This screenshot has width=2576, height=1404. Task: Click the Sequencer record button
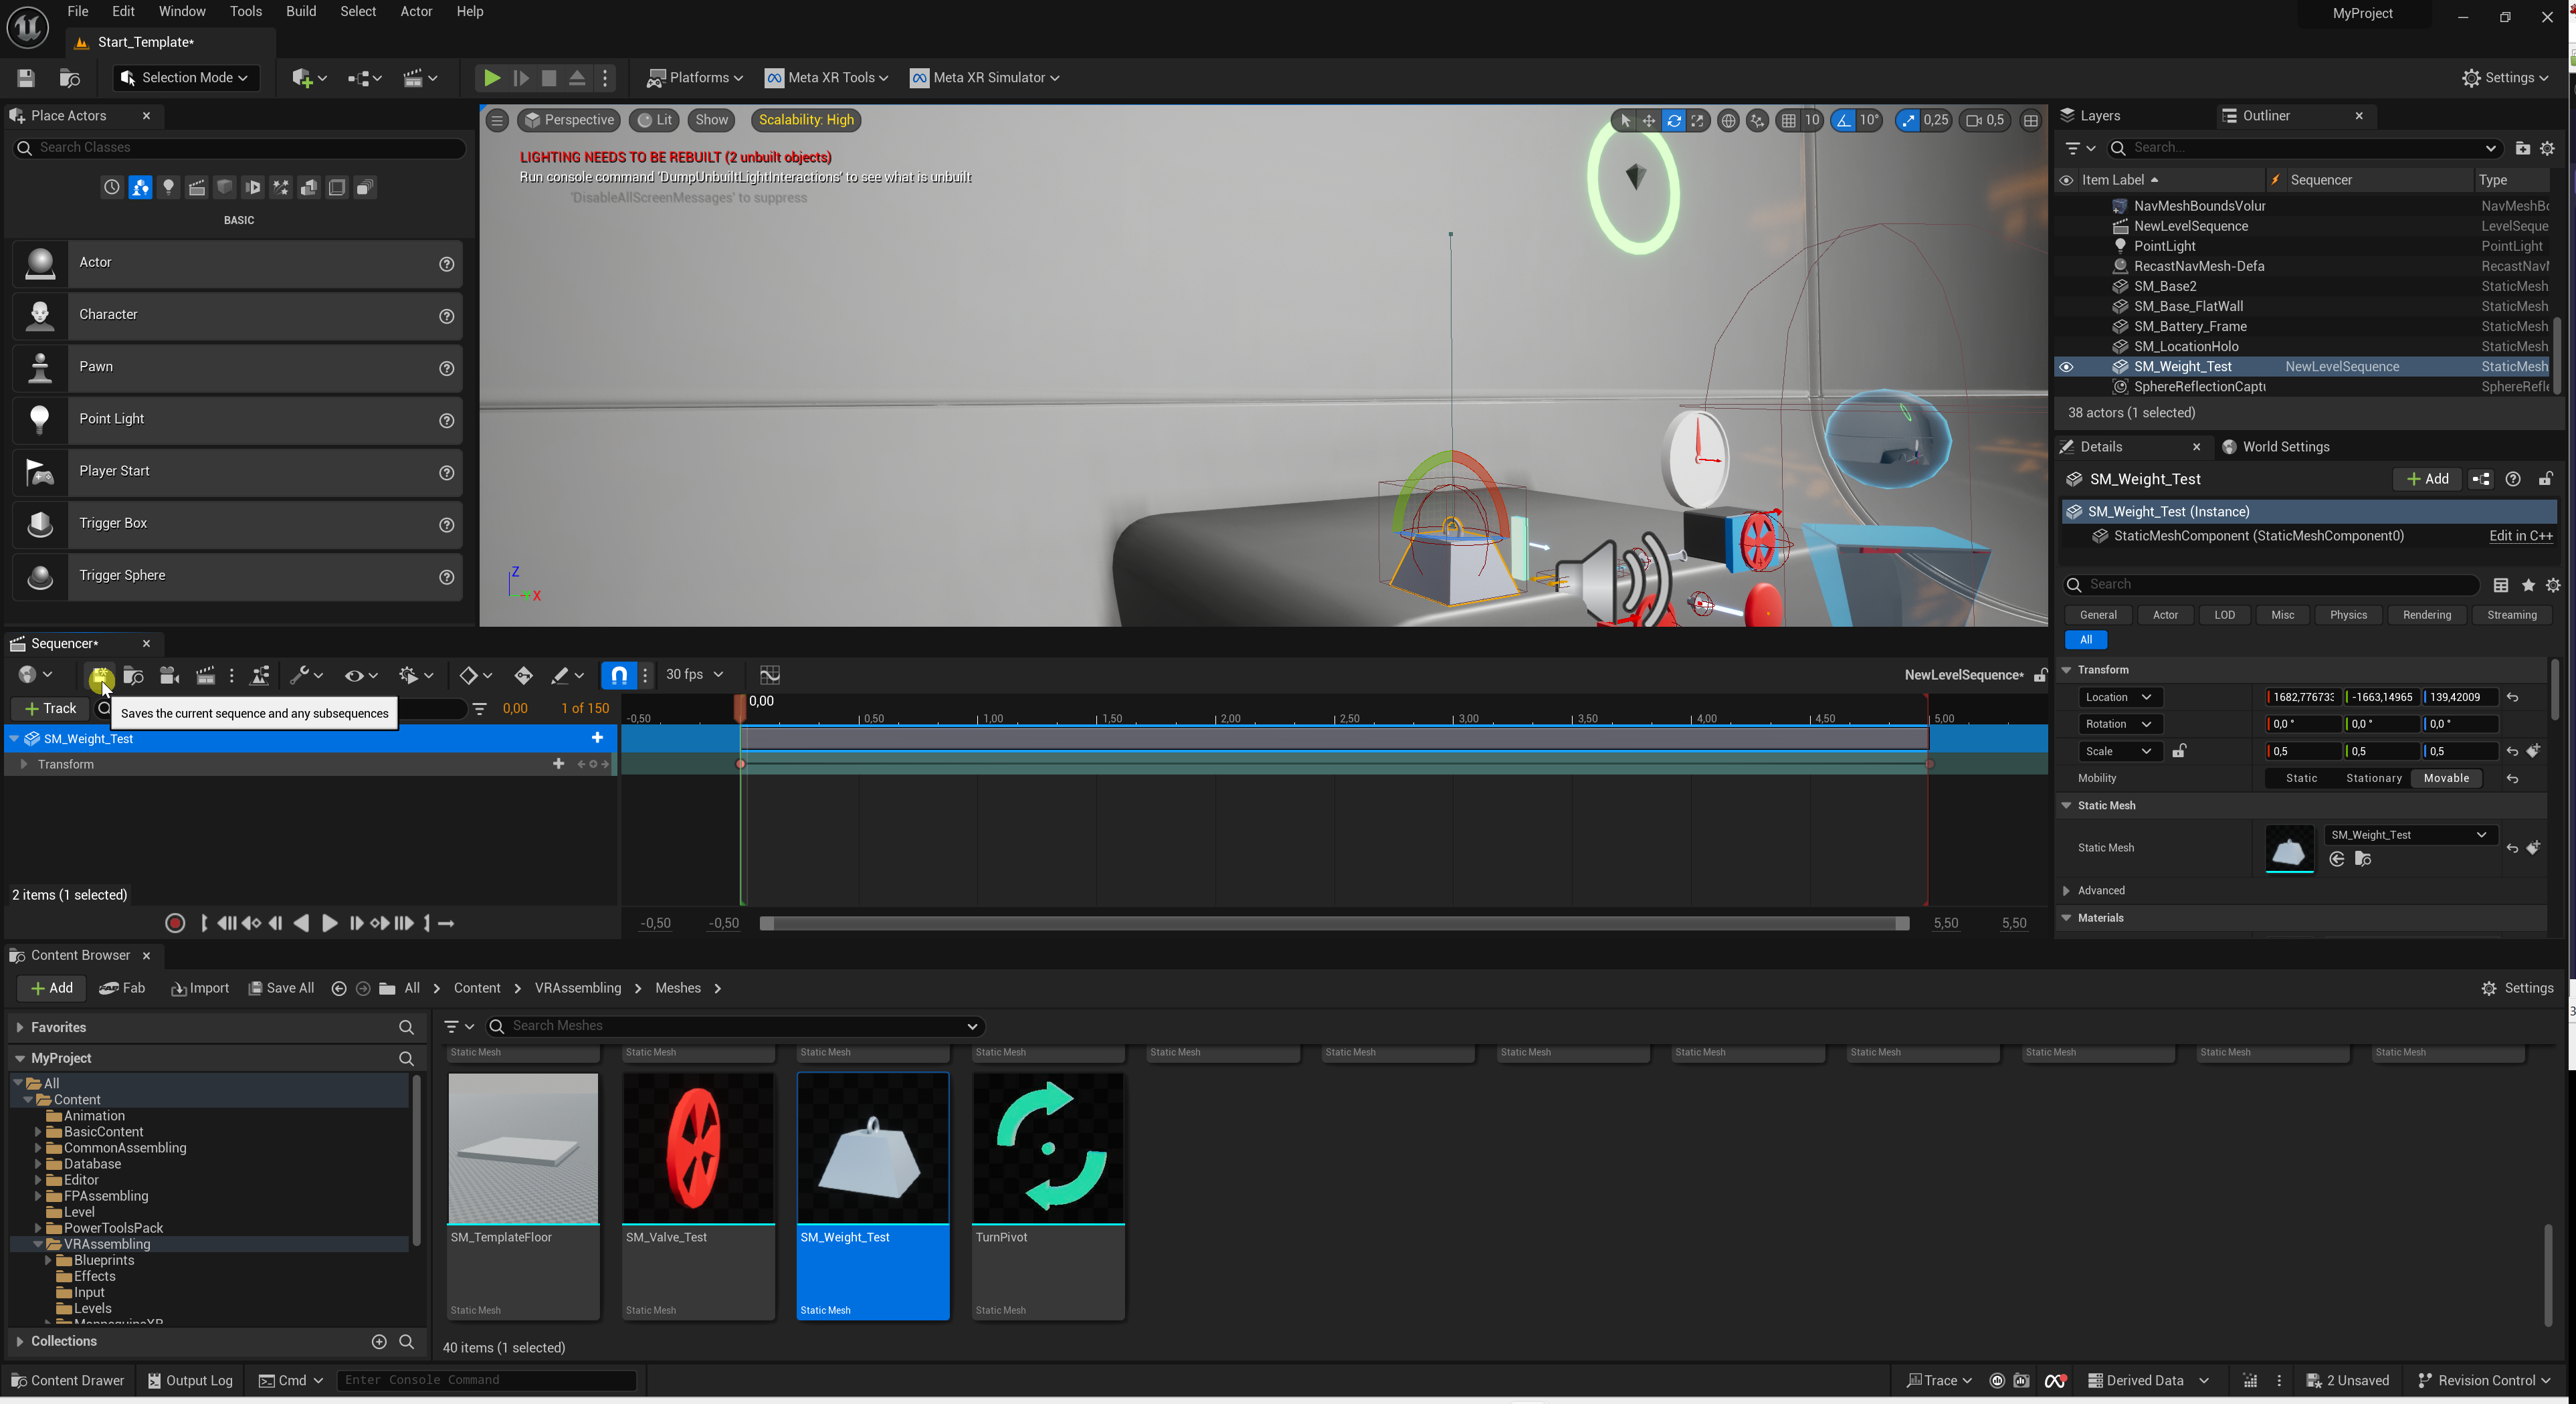point(175,923)
